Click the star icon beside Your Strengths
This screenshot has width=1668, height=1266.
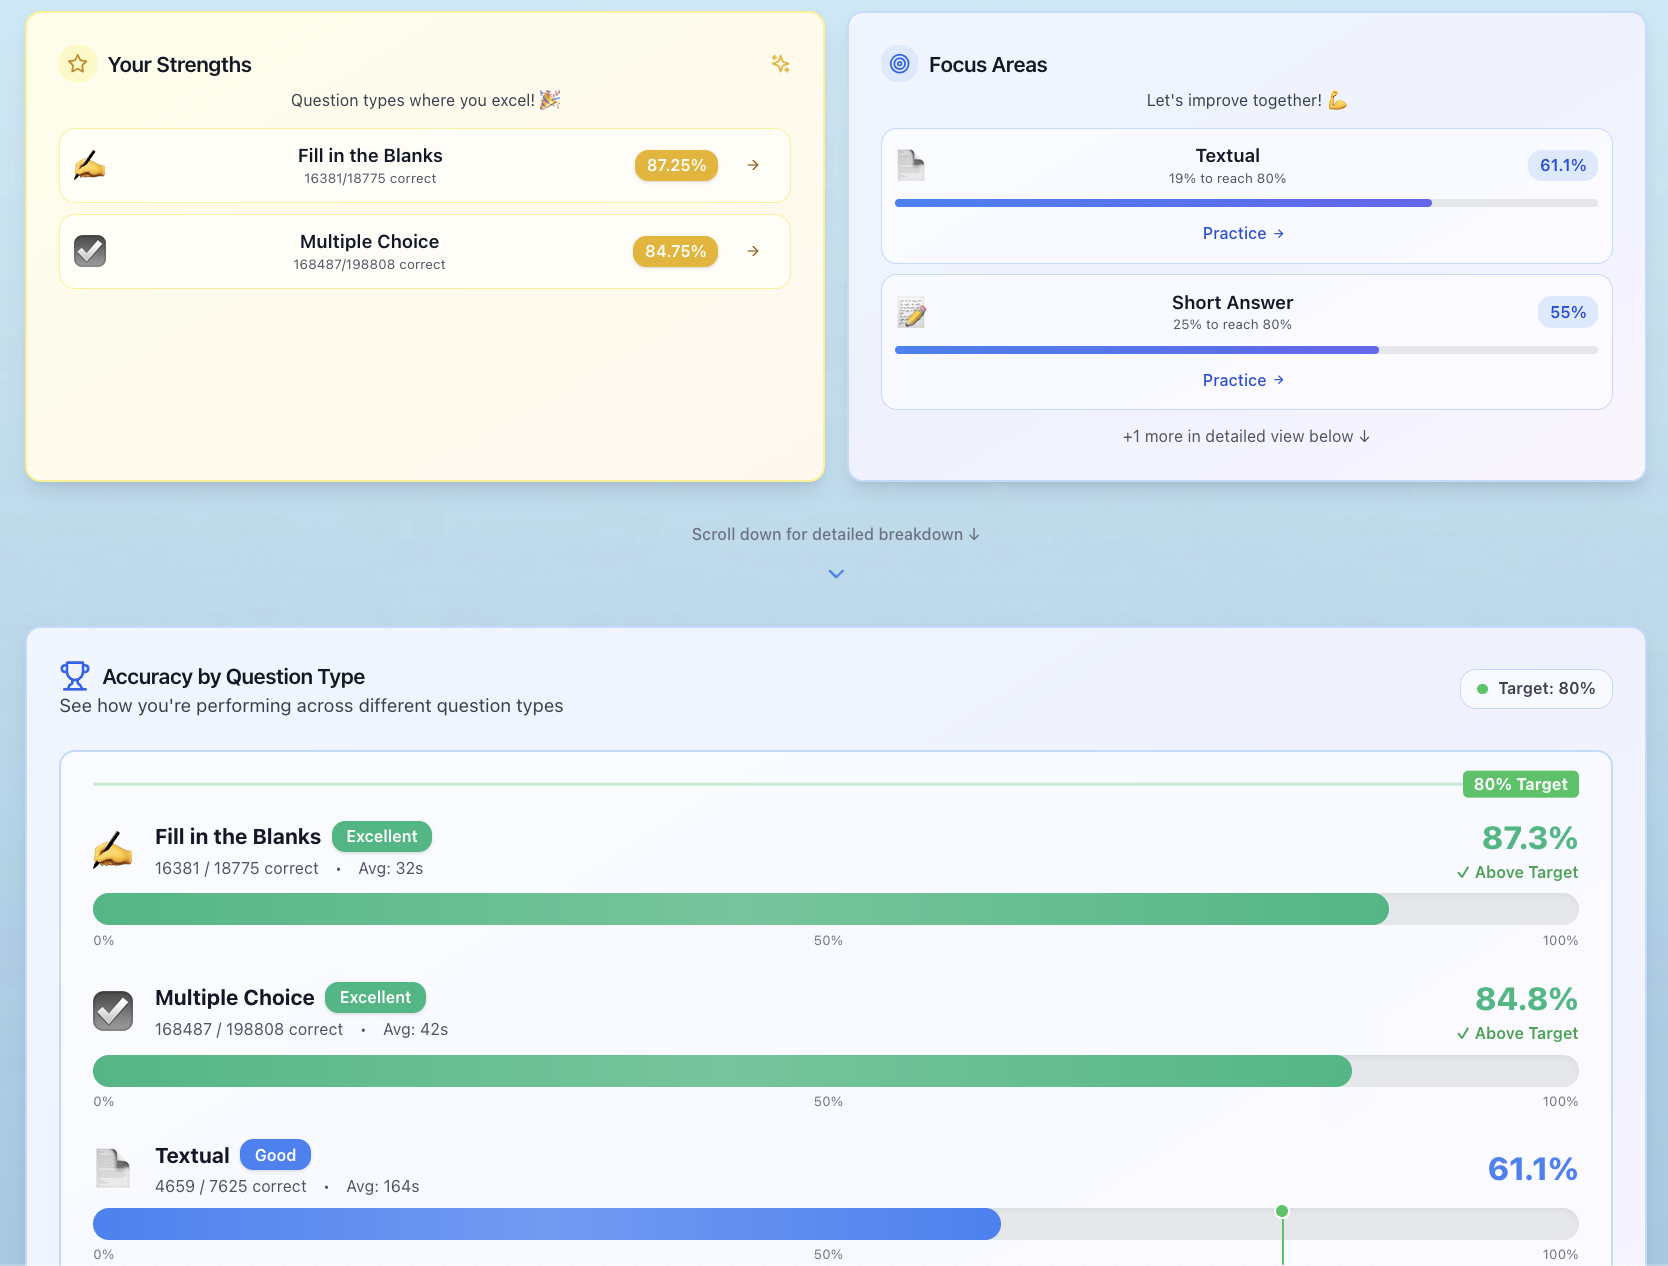[78, 64]
